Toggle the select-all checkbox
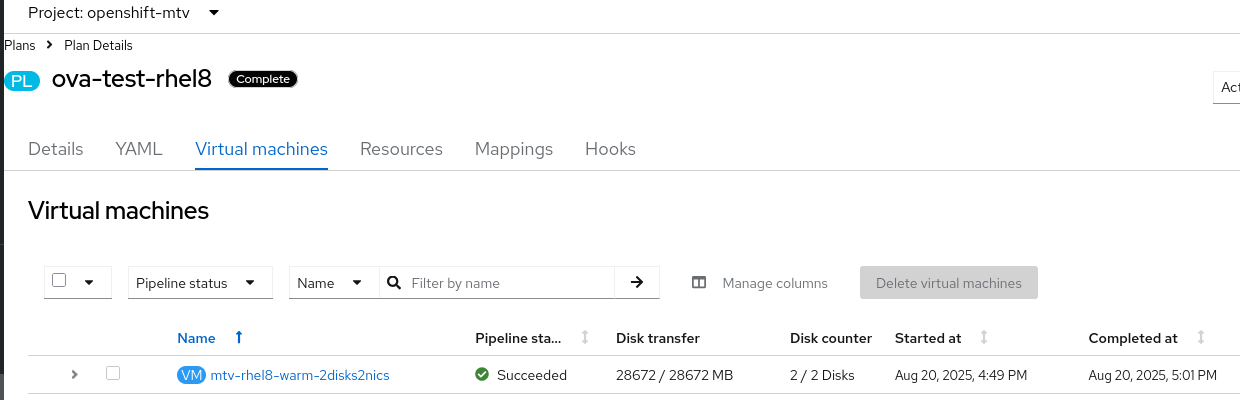The width and height of the screenshot is (1240, 400). (59, 281)
